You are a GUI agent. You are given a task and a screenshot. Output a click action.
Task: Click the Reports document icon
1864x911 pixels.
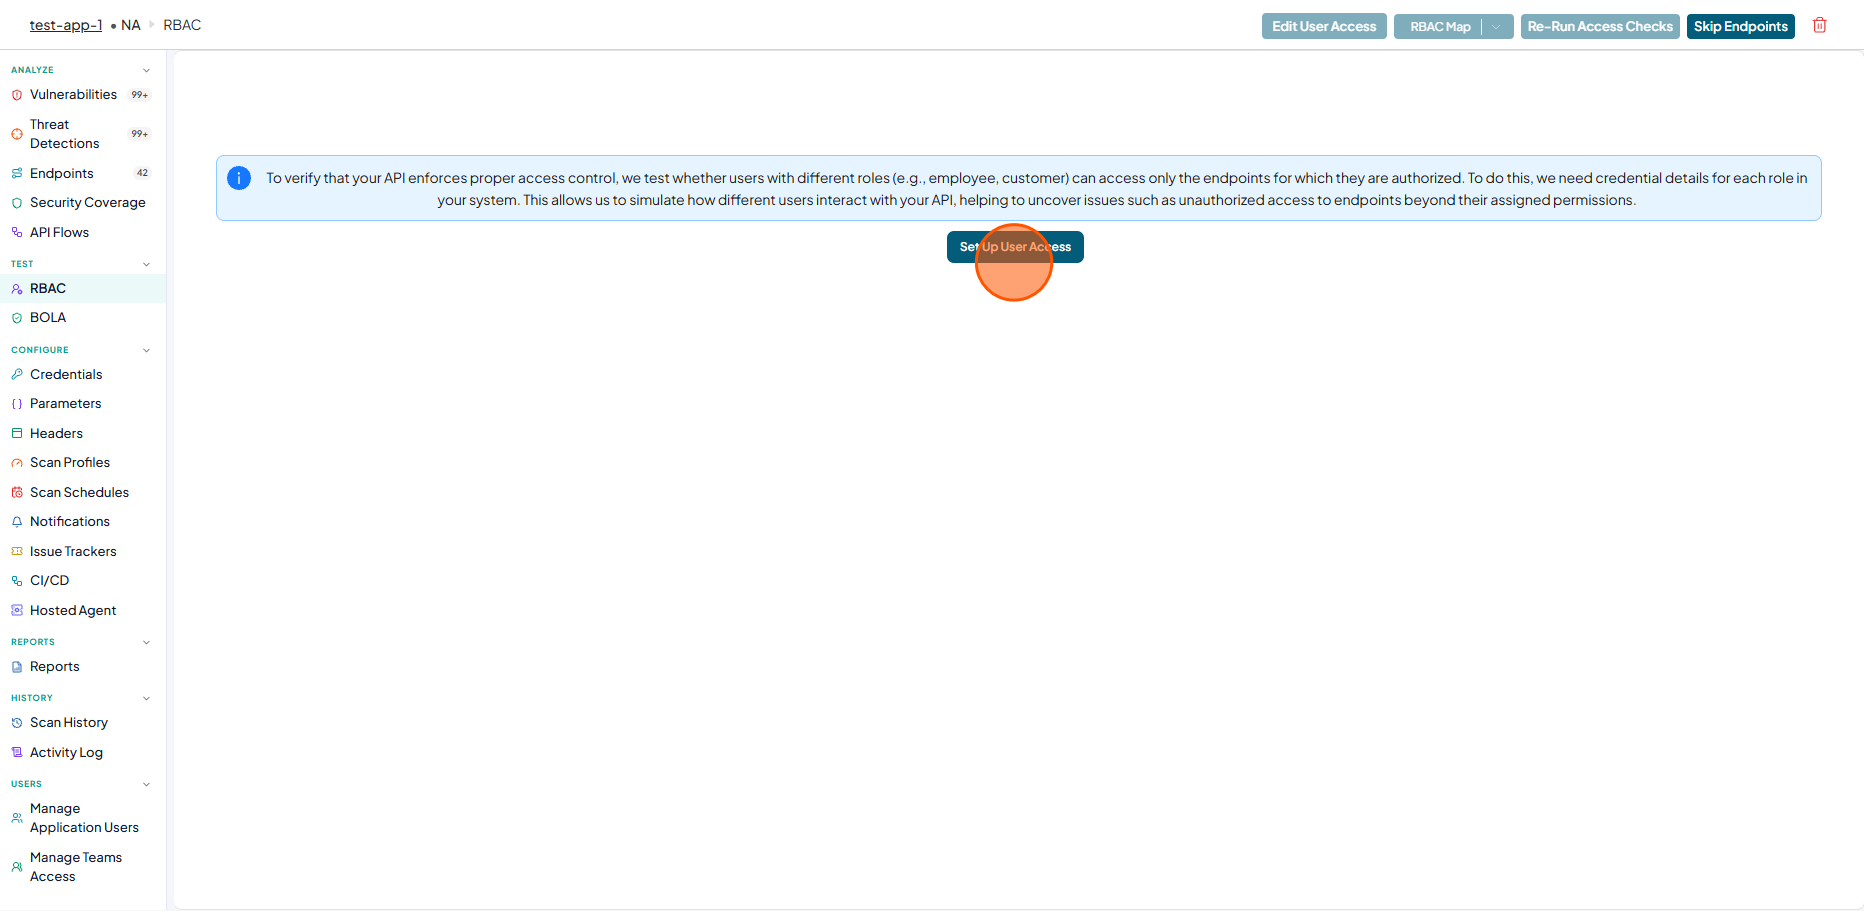[17, 667]
